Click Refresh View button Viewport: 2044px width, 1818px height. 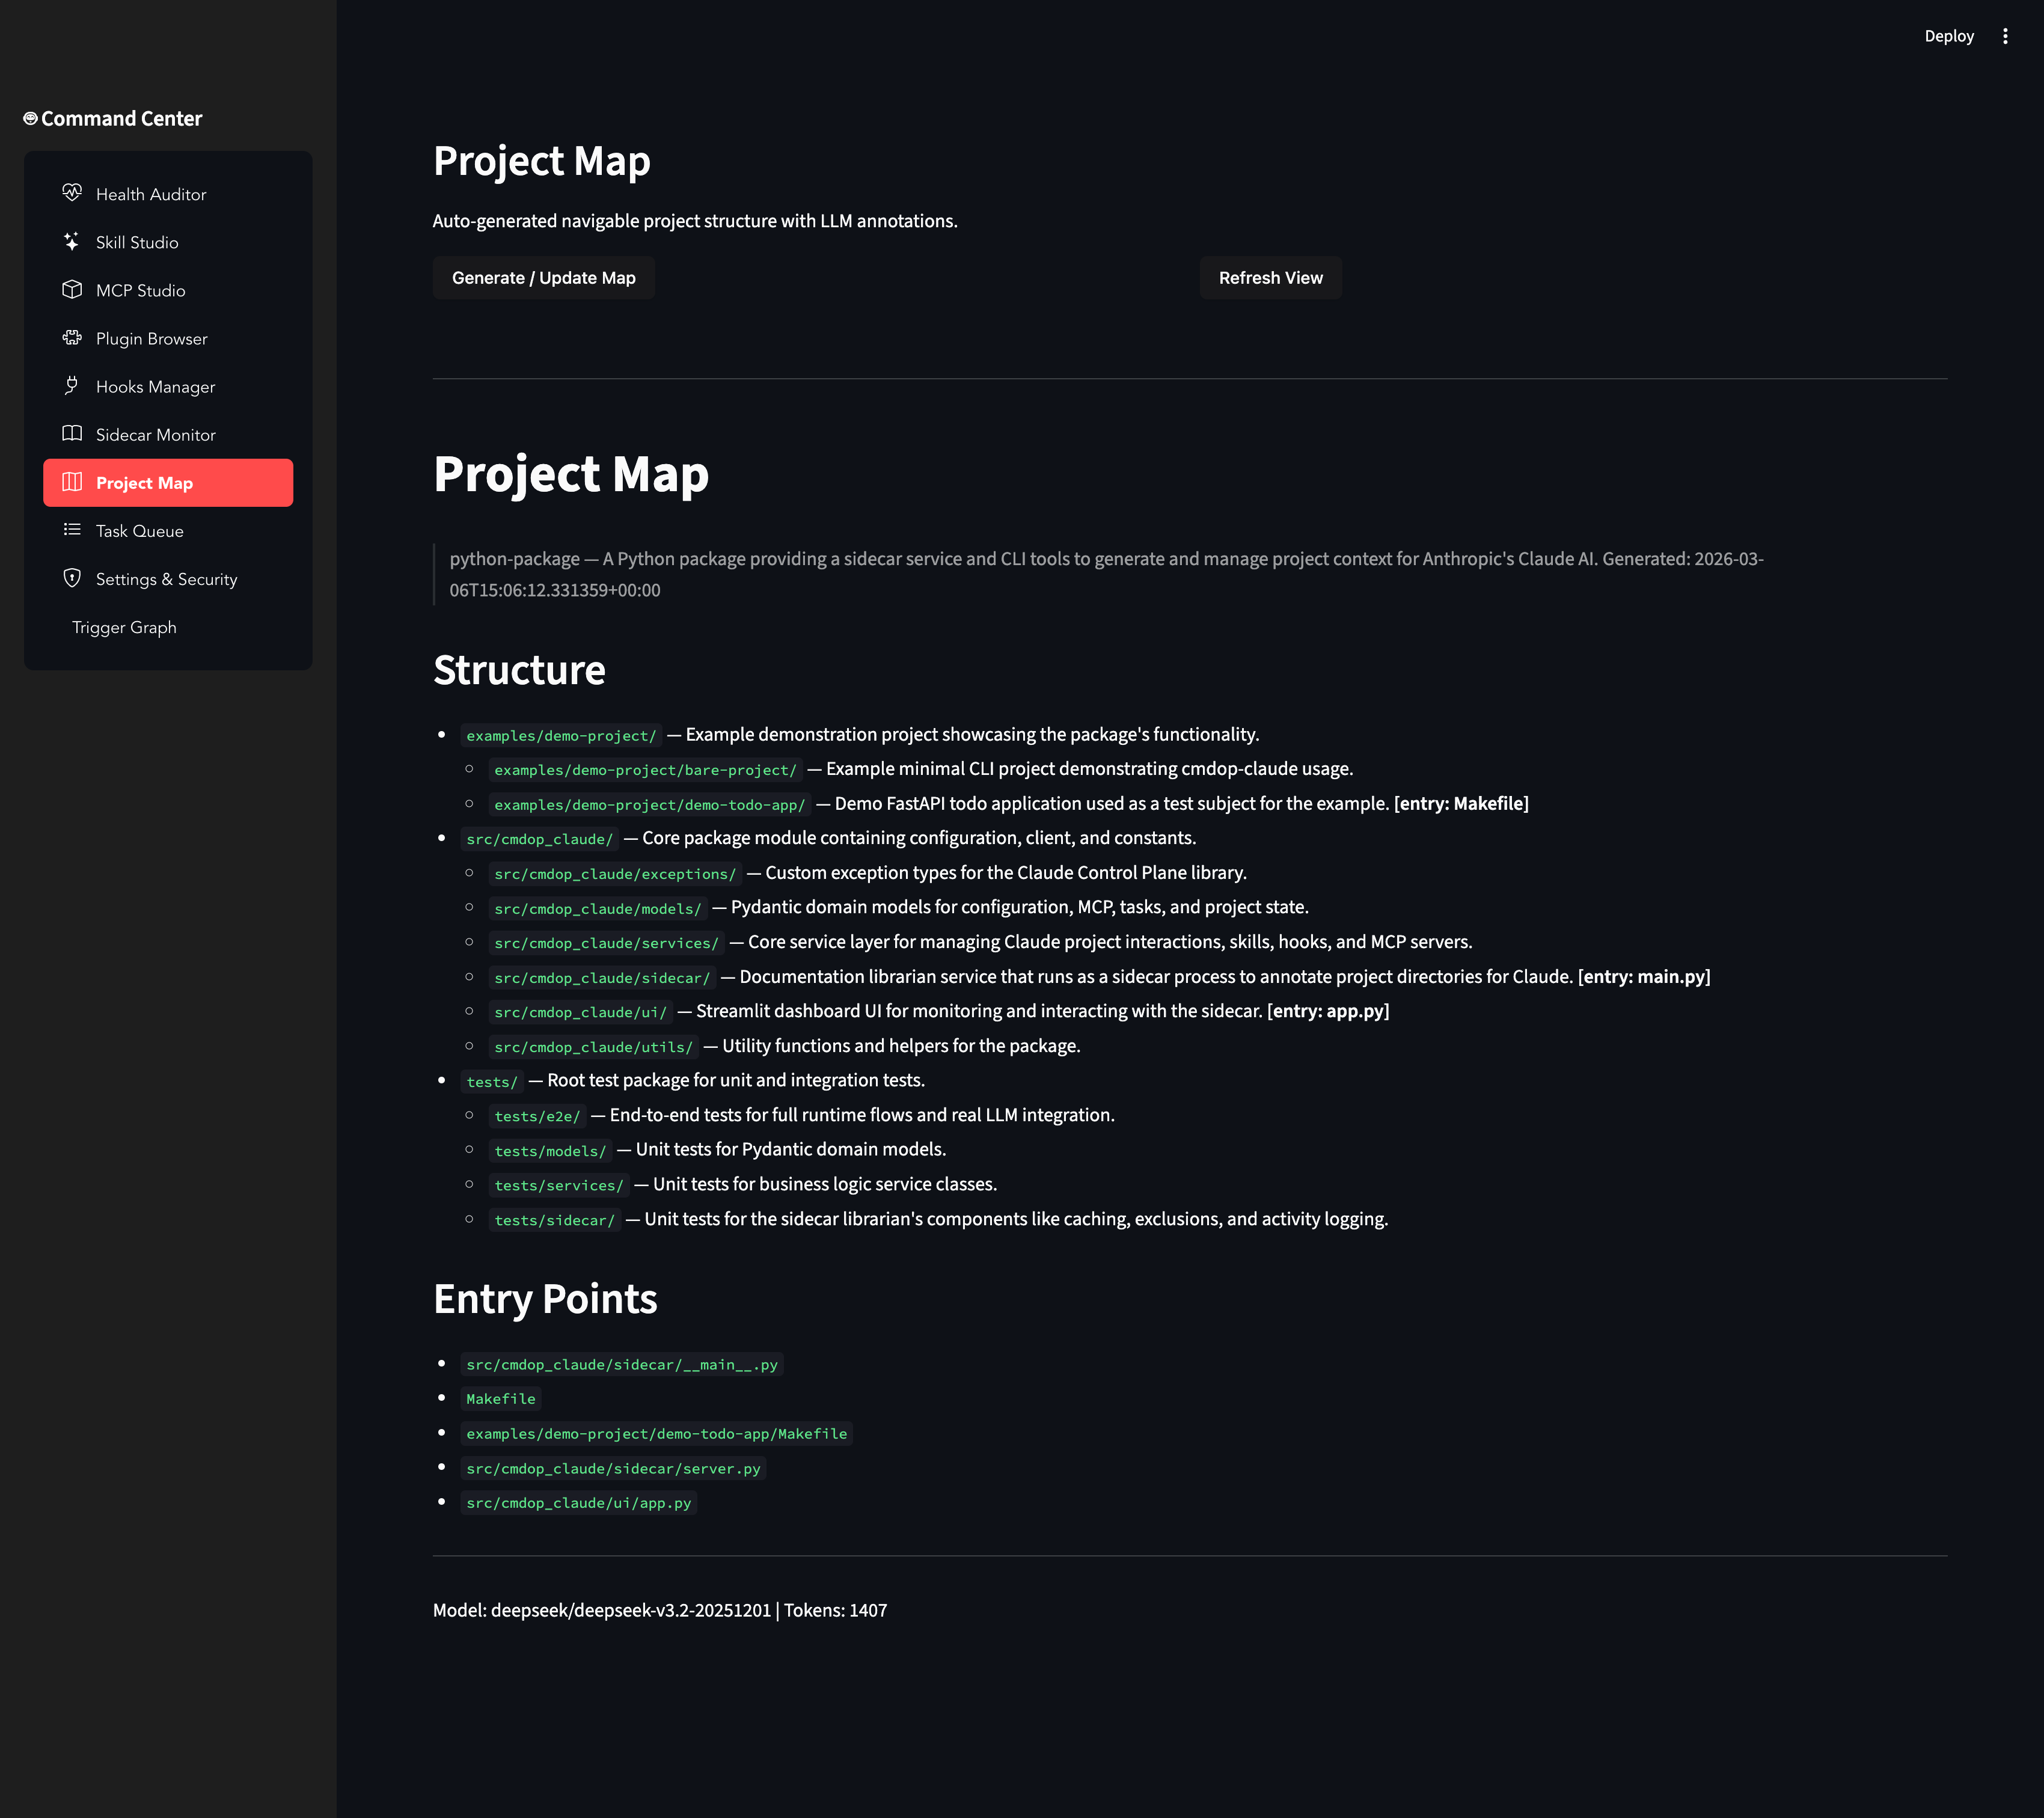[1271, 278]
